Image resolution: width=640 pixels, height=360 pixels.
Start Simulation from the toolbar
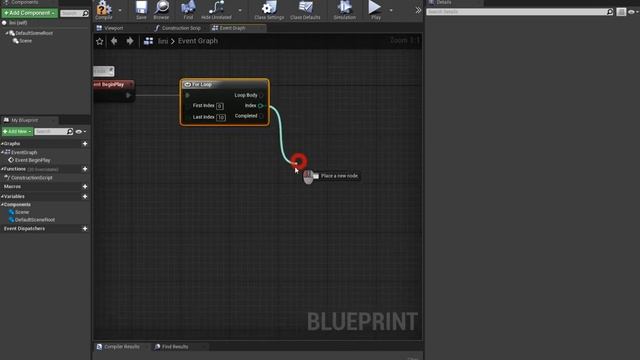click(344, 10)
